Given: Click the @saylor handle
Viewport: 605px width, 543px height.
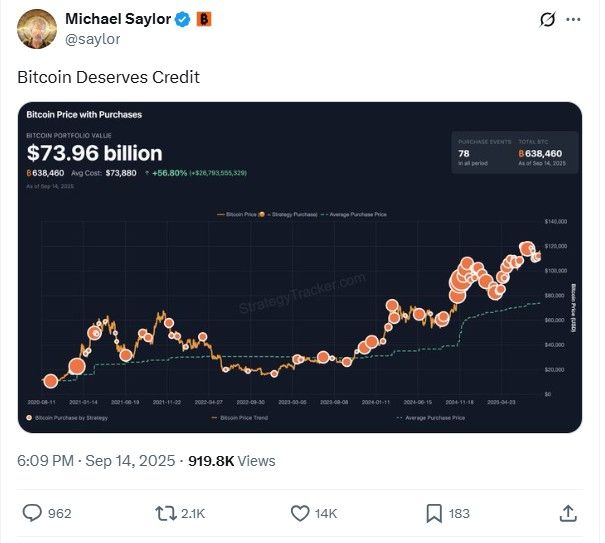Looking at the screenshot, I should (93, 39).
